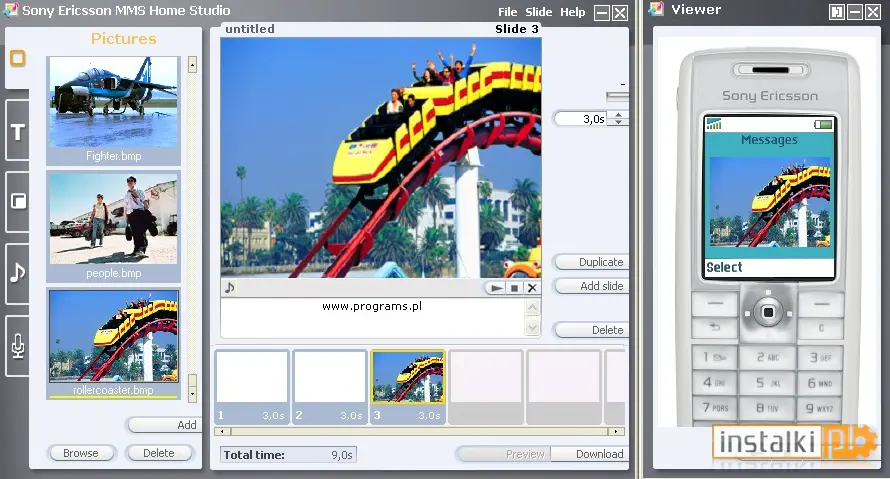The image size is (890, 479).
Task: Stop the slide sound playback
Action: click(x=514, y=288)
